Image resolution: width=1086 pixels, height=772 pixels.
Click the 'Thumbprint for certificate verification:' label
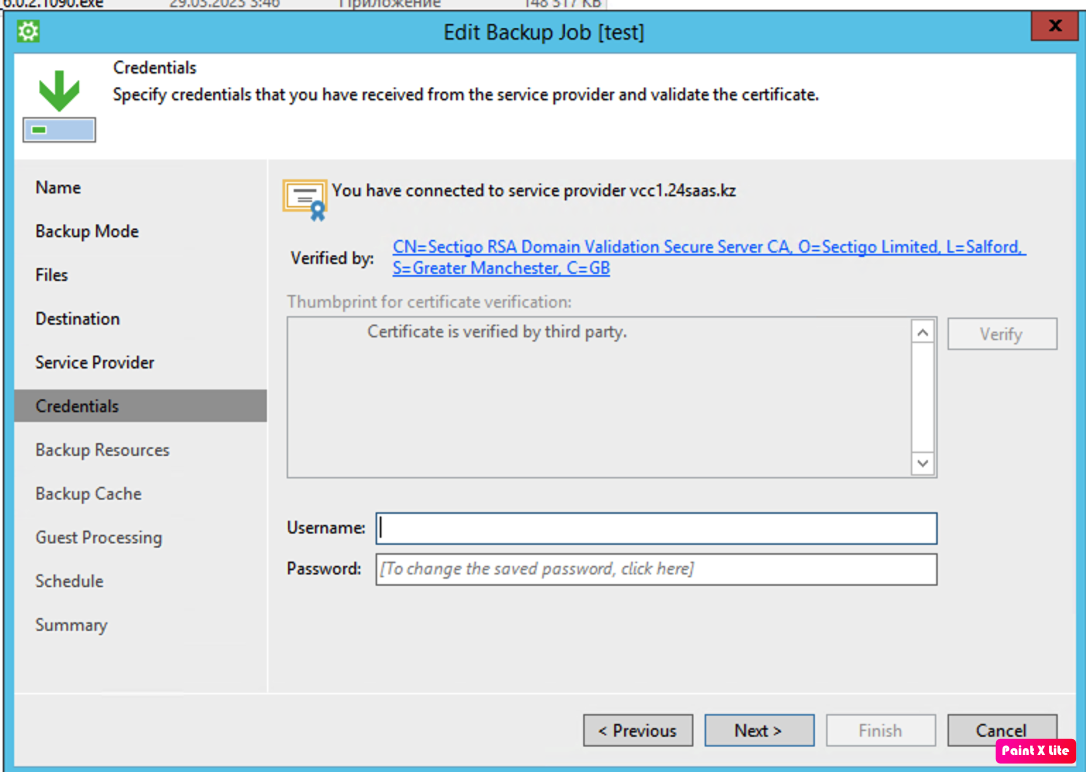point(429,302)
